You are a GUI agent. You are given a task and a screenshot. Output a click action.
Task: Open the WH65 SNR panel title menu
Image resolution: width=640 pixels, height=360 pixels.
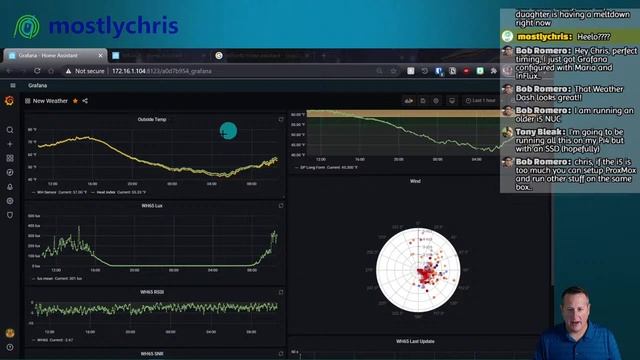tap(152, 354)
